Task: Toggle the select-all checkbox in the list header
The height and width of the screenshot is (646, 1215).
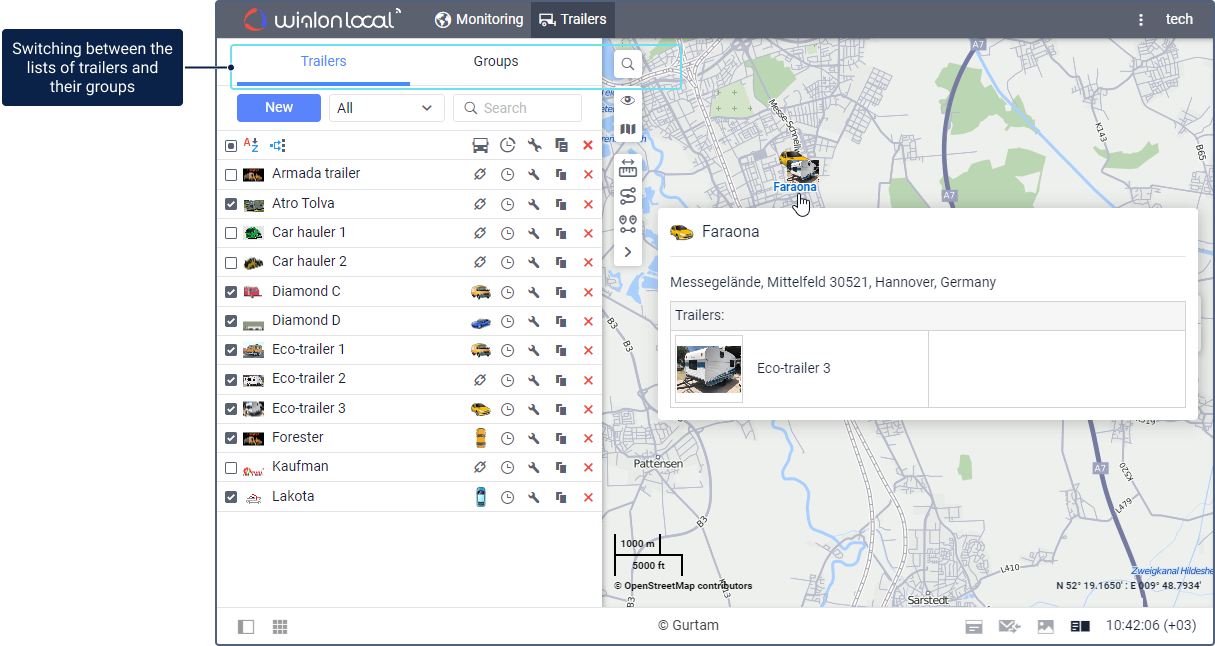Action: (x=231, y=146)
